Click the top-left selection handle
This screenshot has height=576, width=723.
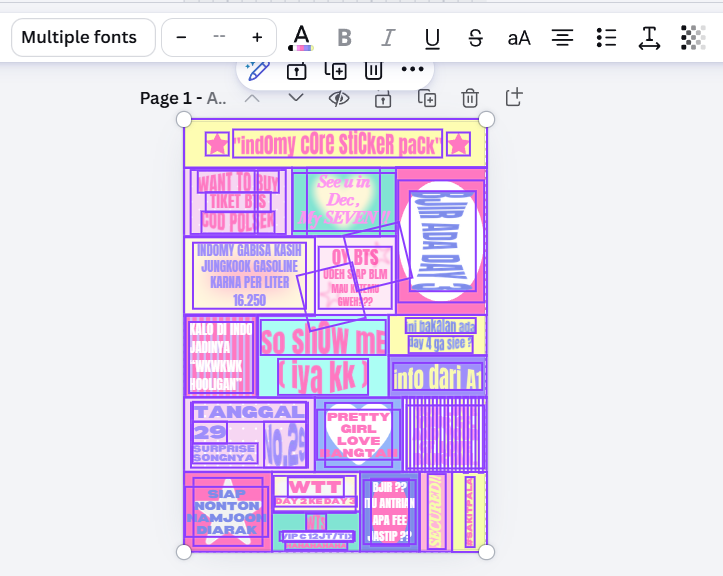184,119
